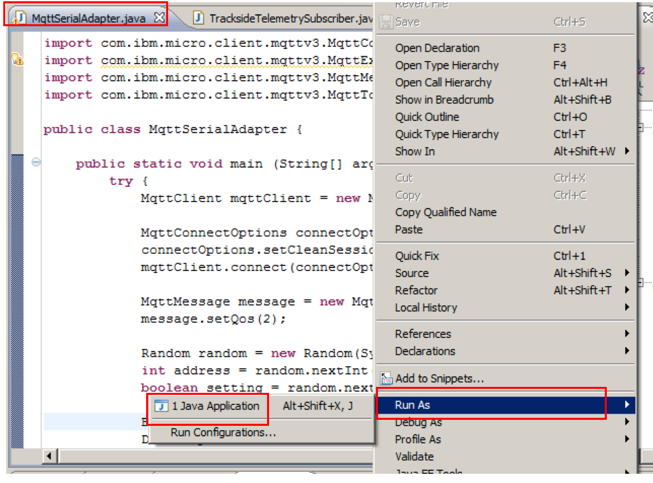Close the MqttSerialAdapter.java editor tab
The image size is (653, 483).
159,17
